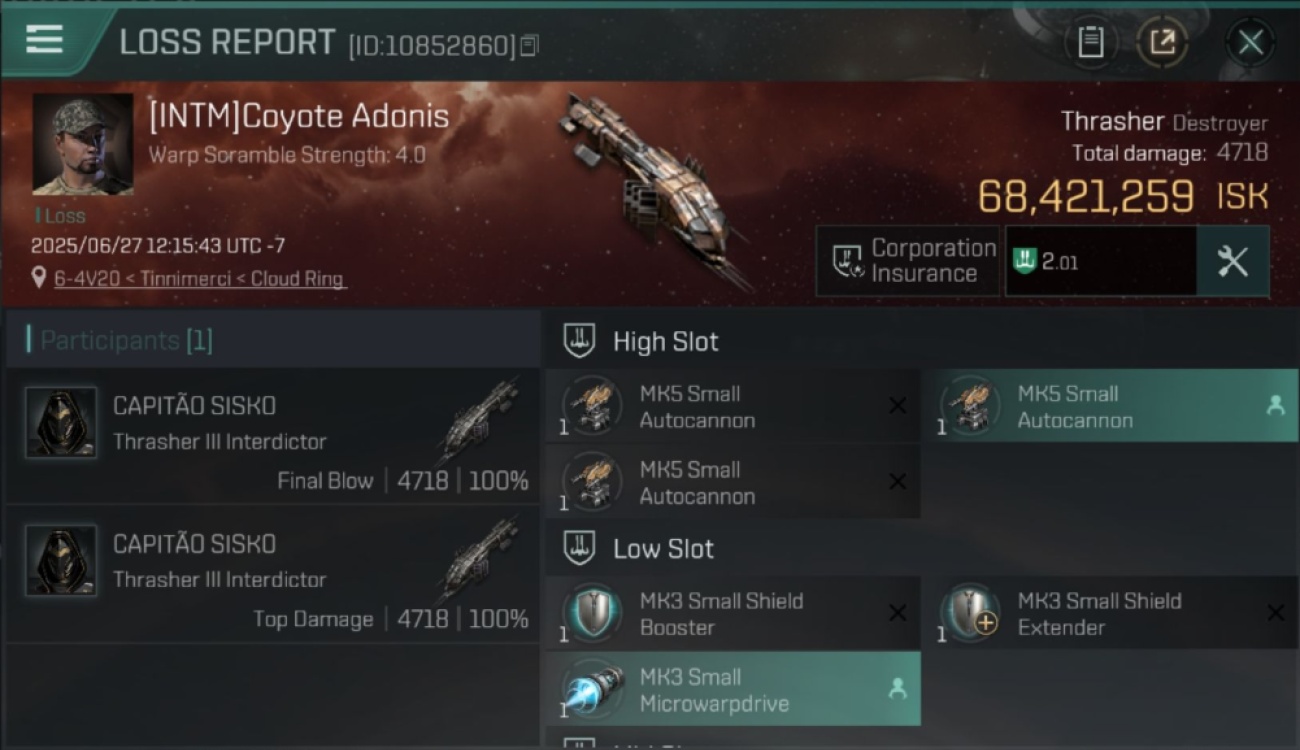Open the 6-4V20 Tinnimerci Cloud Ring location link
The width and height of the screenshot is (1300, 750).
coord(200,279)
